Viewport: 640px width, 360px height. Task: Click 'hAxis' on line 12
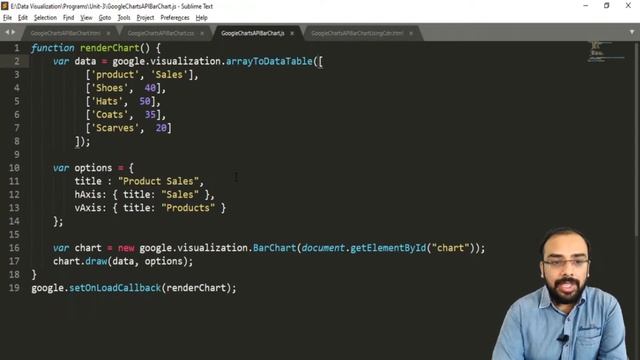(88, 195)
